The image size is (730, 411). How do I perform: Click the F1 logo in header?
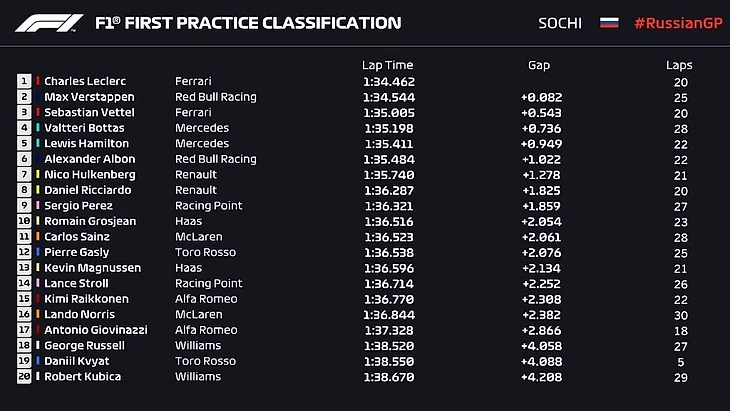[x=50, y=22]
